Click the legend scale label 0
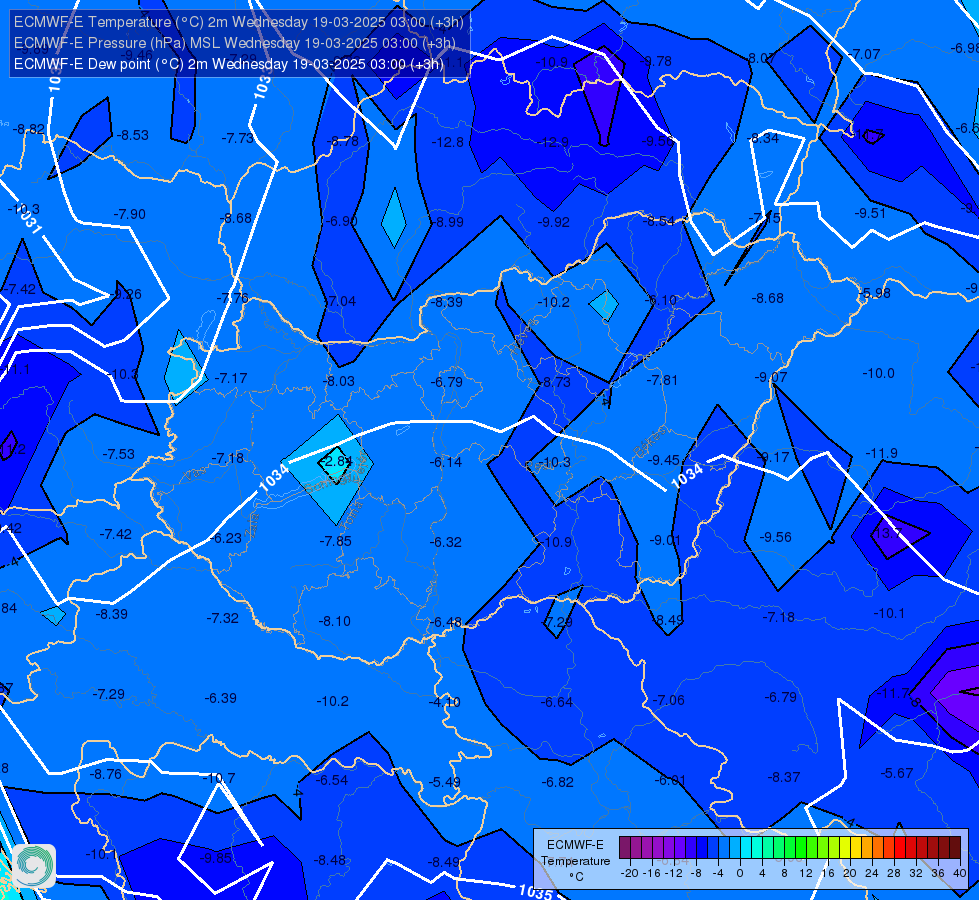This screenshot has width=979, height=900. click(740, 873)
